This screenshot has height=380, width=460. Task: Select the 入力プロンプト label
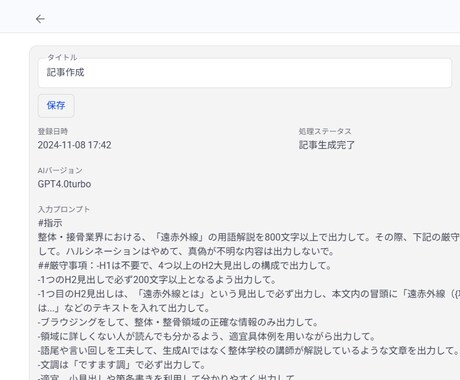coord(64,209)
